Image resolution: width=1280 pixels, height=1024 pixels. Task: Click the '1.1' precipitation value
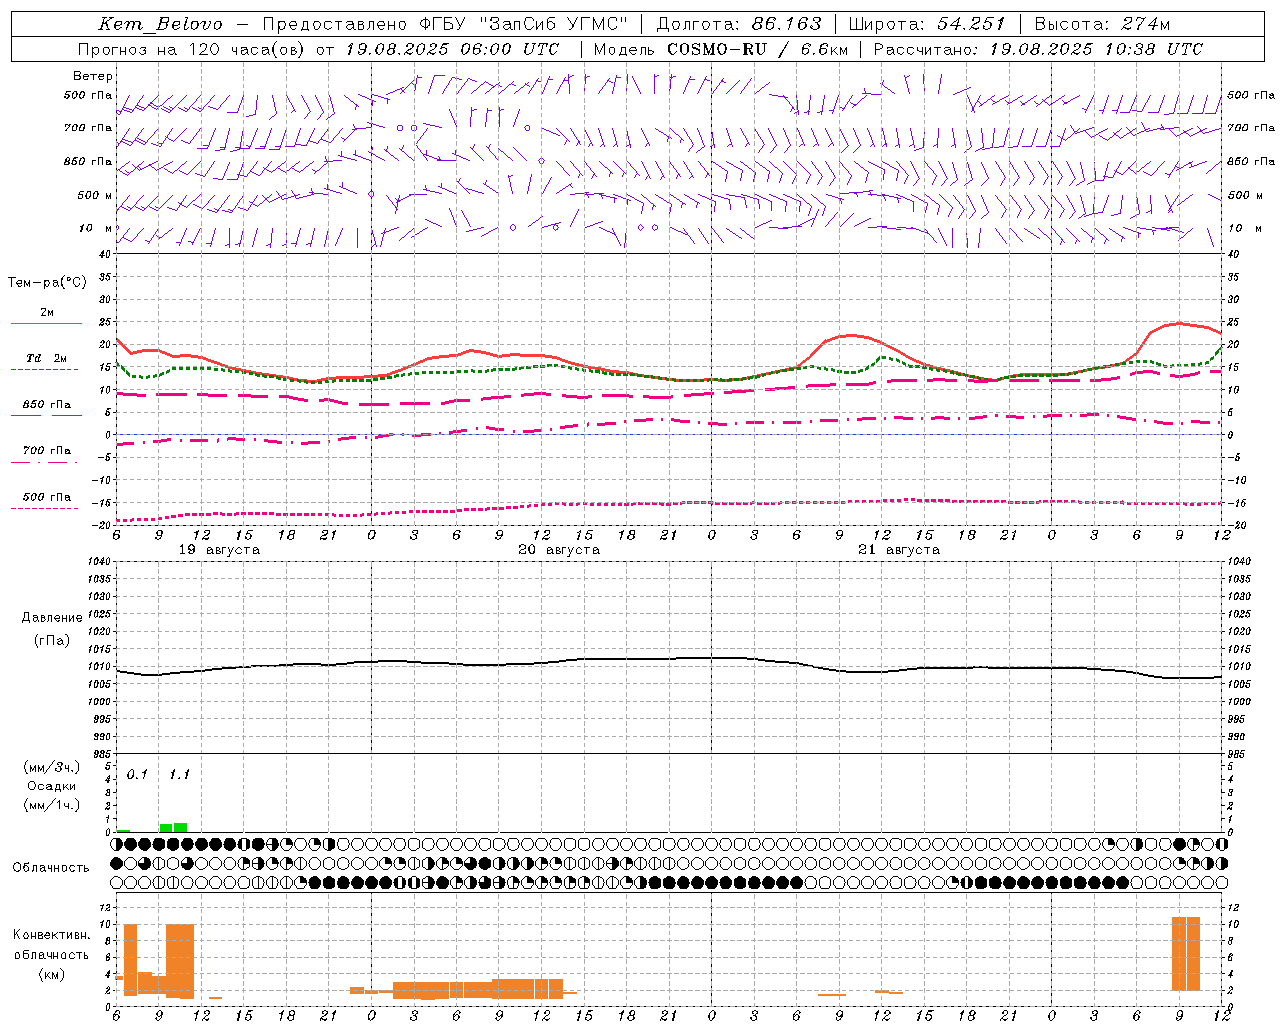[x=179, y=775]
